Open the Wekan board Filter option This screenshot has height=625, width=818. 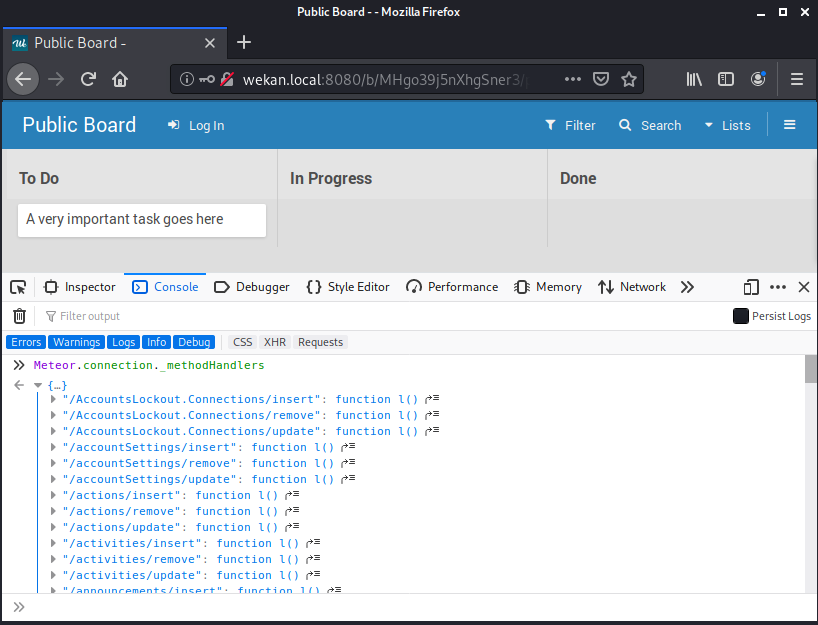coord(569,125)
